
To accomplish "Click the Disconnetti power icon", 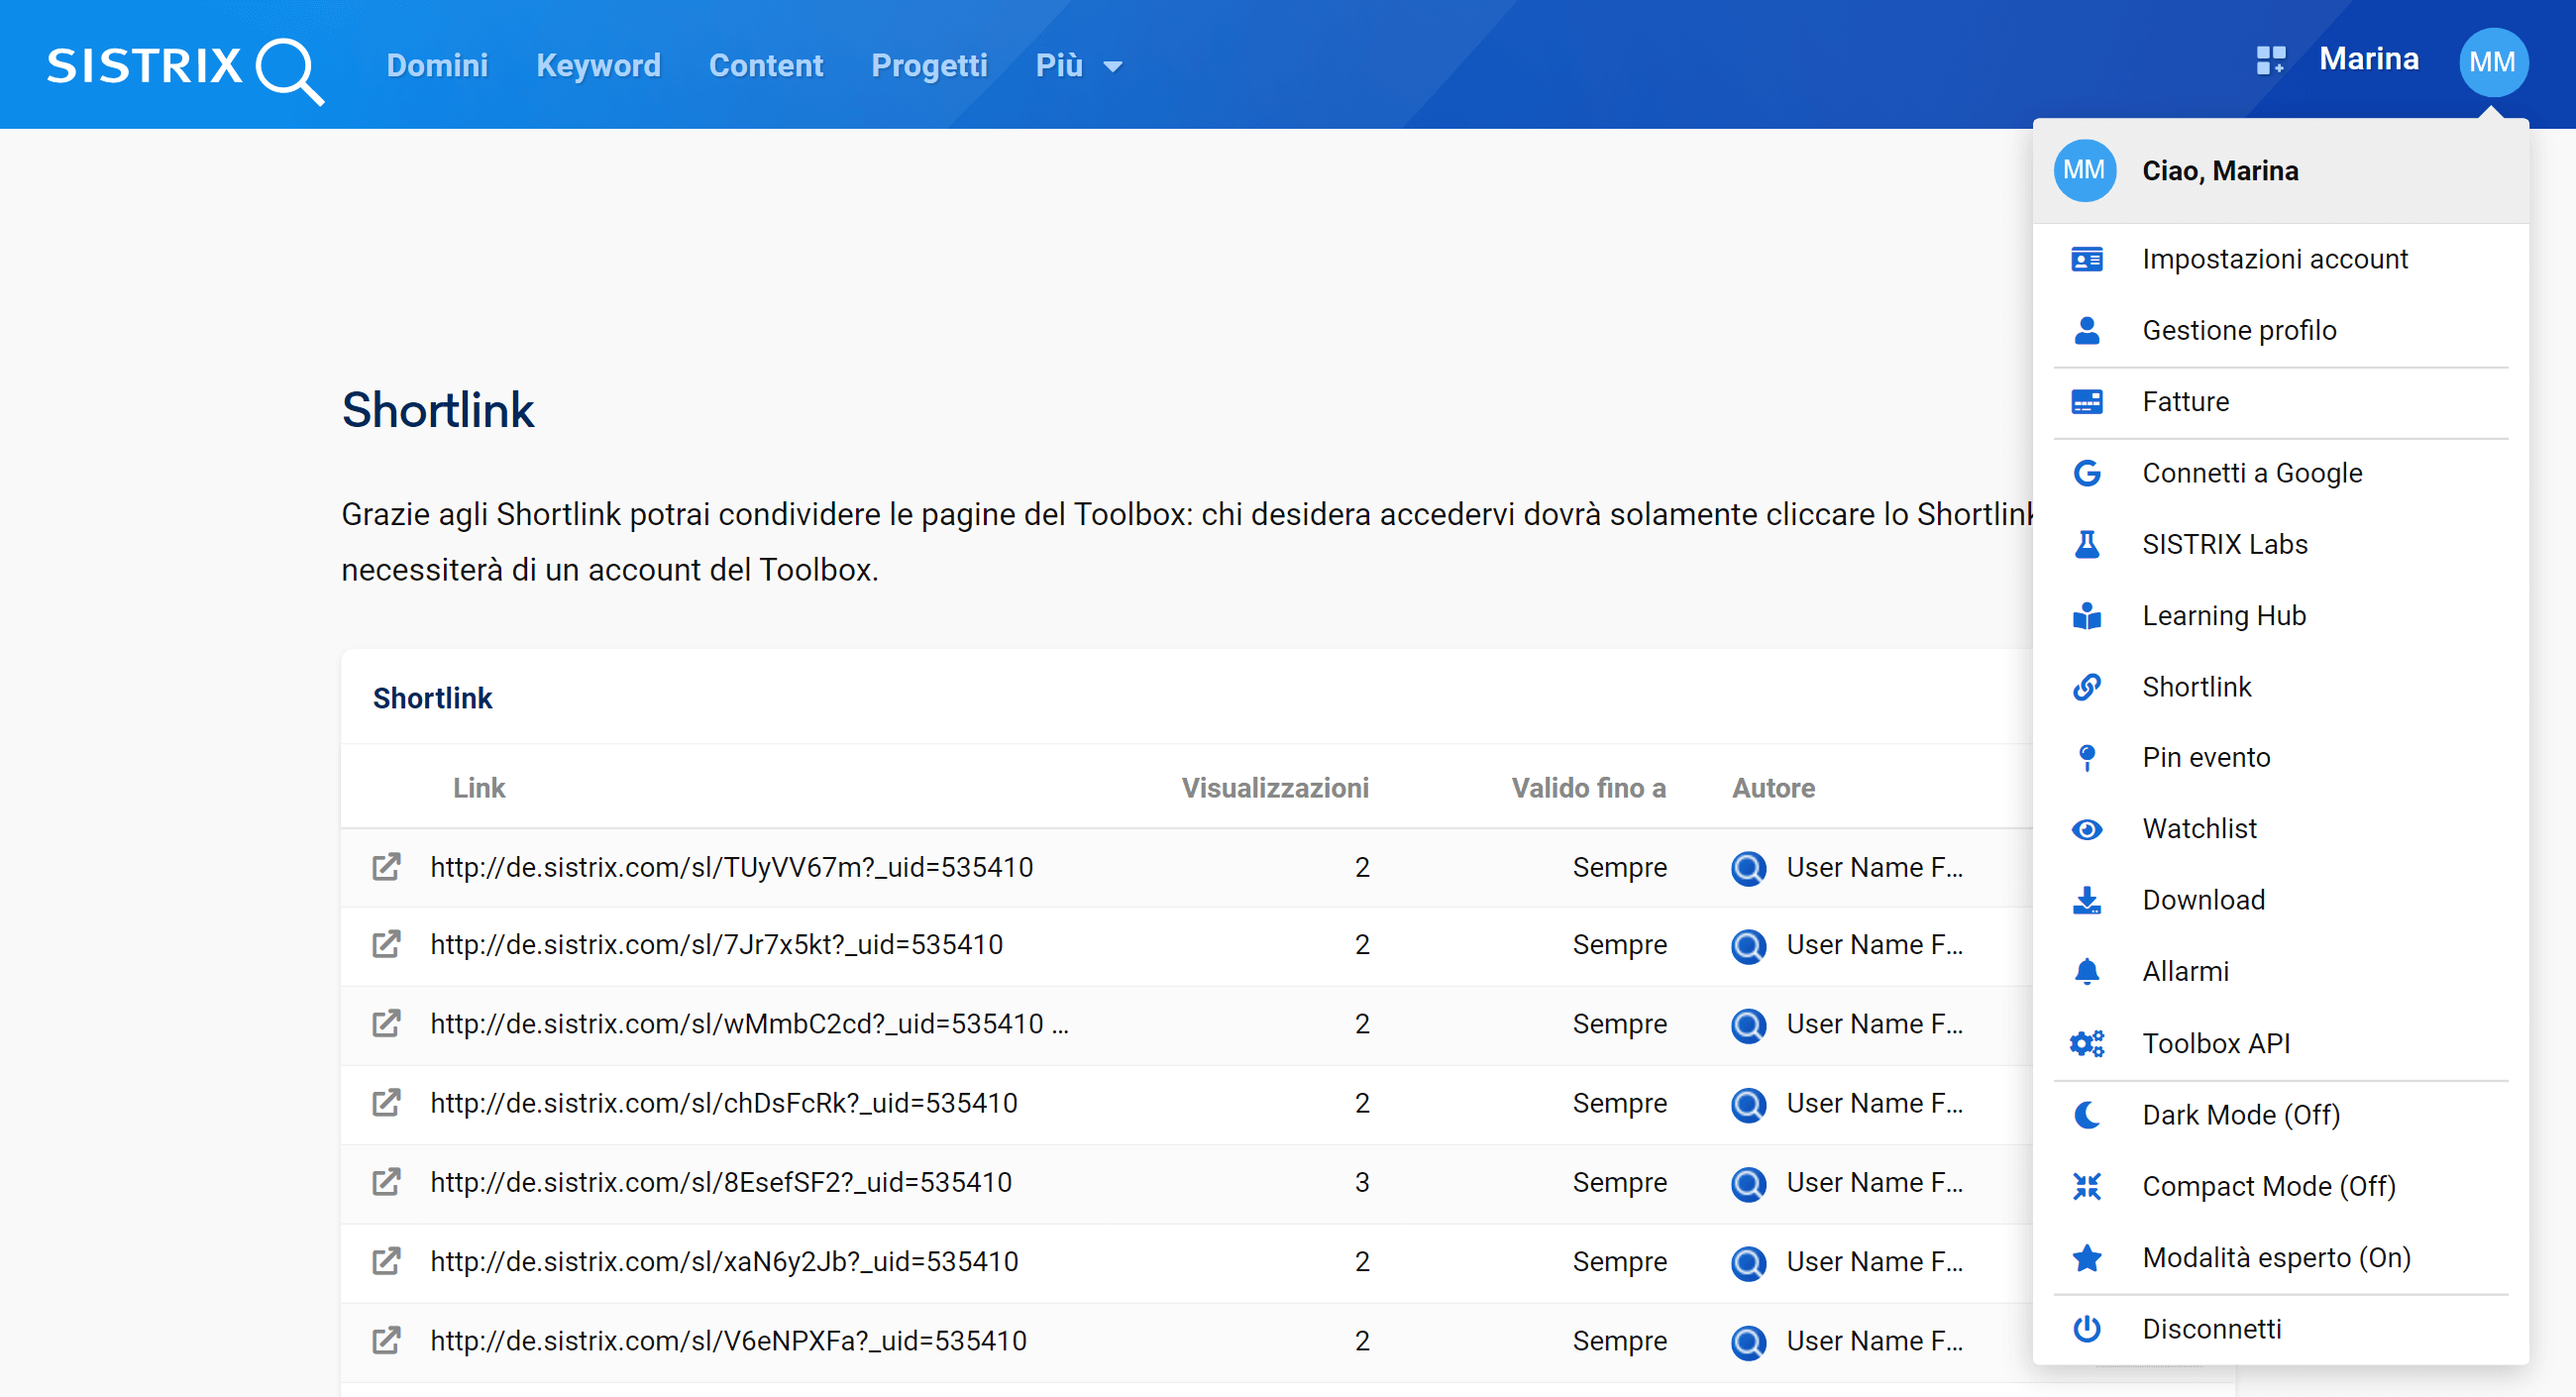I will point(2087,1329).
